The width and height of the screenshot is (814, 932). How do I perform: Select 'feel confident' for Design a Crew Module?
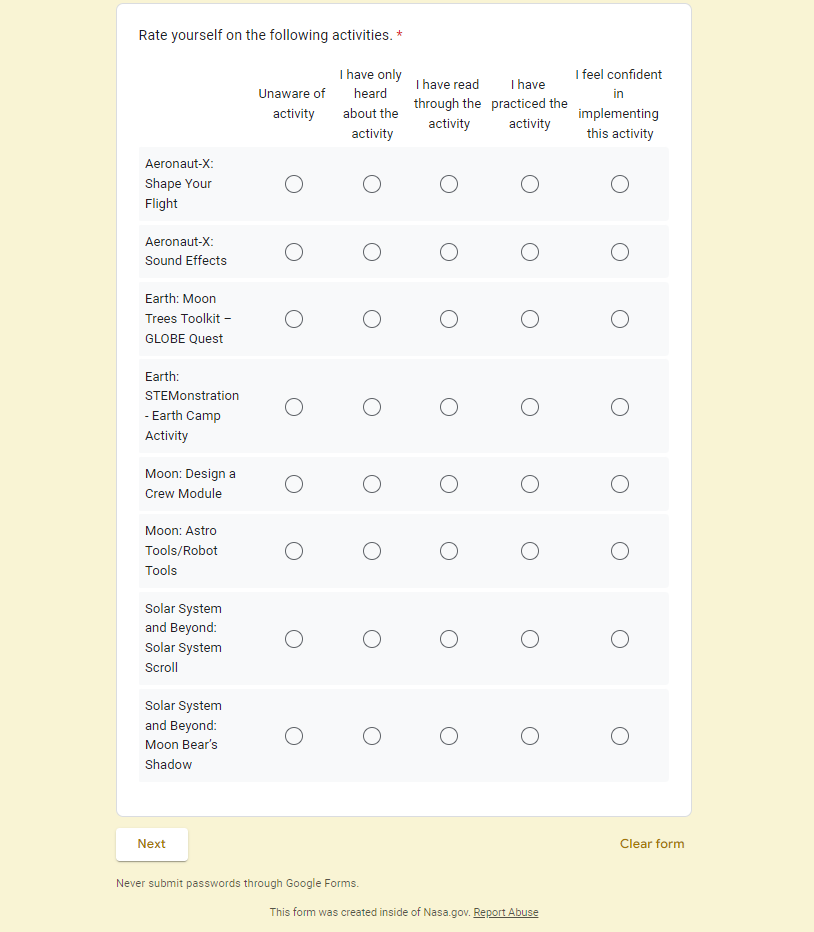click(620, 484)
